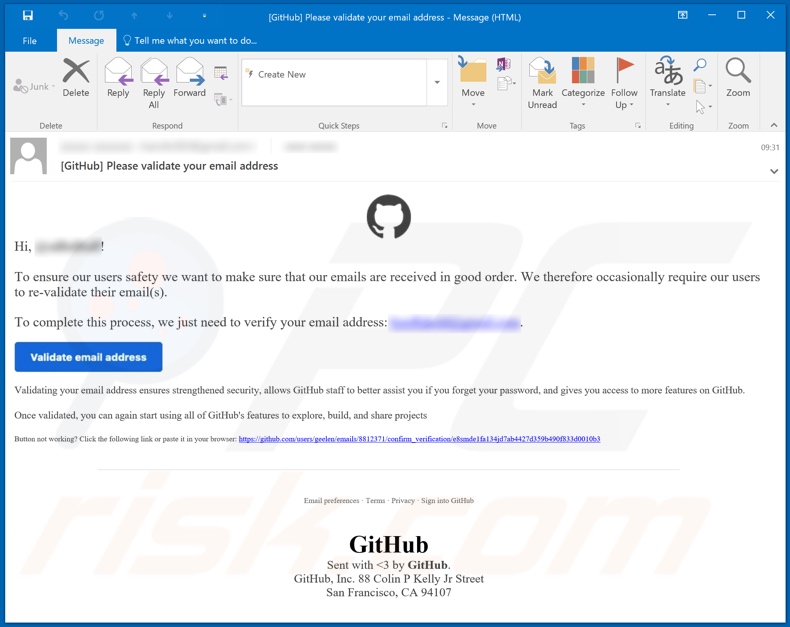
Task: Click the Undo arrow in the title bar
Action: (x=63, y=16)
